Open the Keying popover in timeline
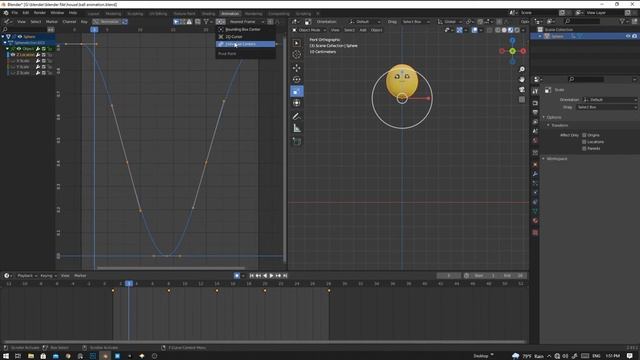Image resolution: width=640 pixels, height=360 pixels. click(48, 276)
